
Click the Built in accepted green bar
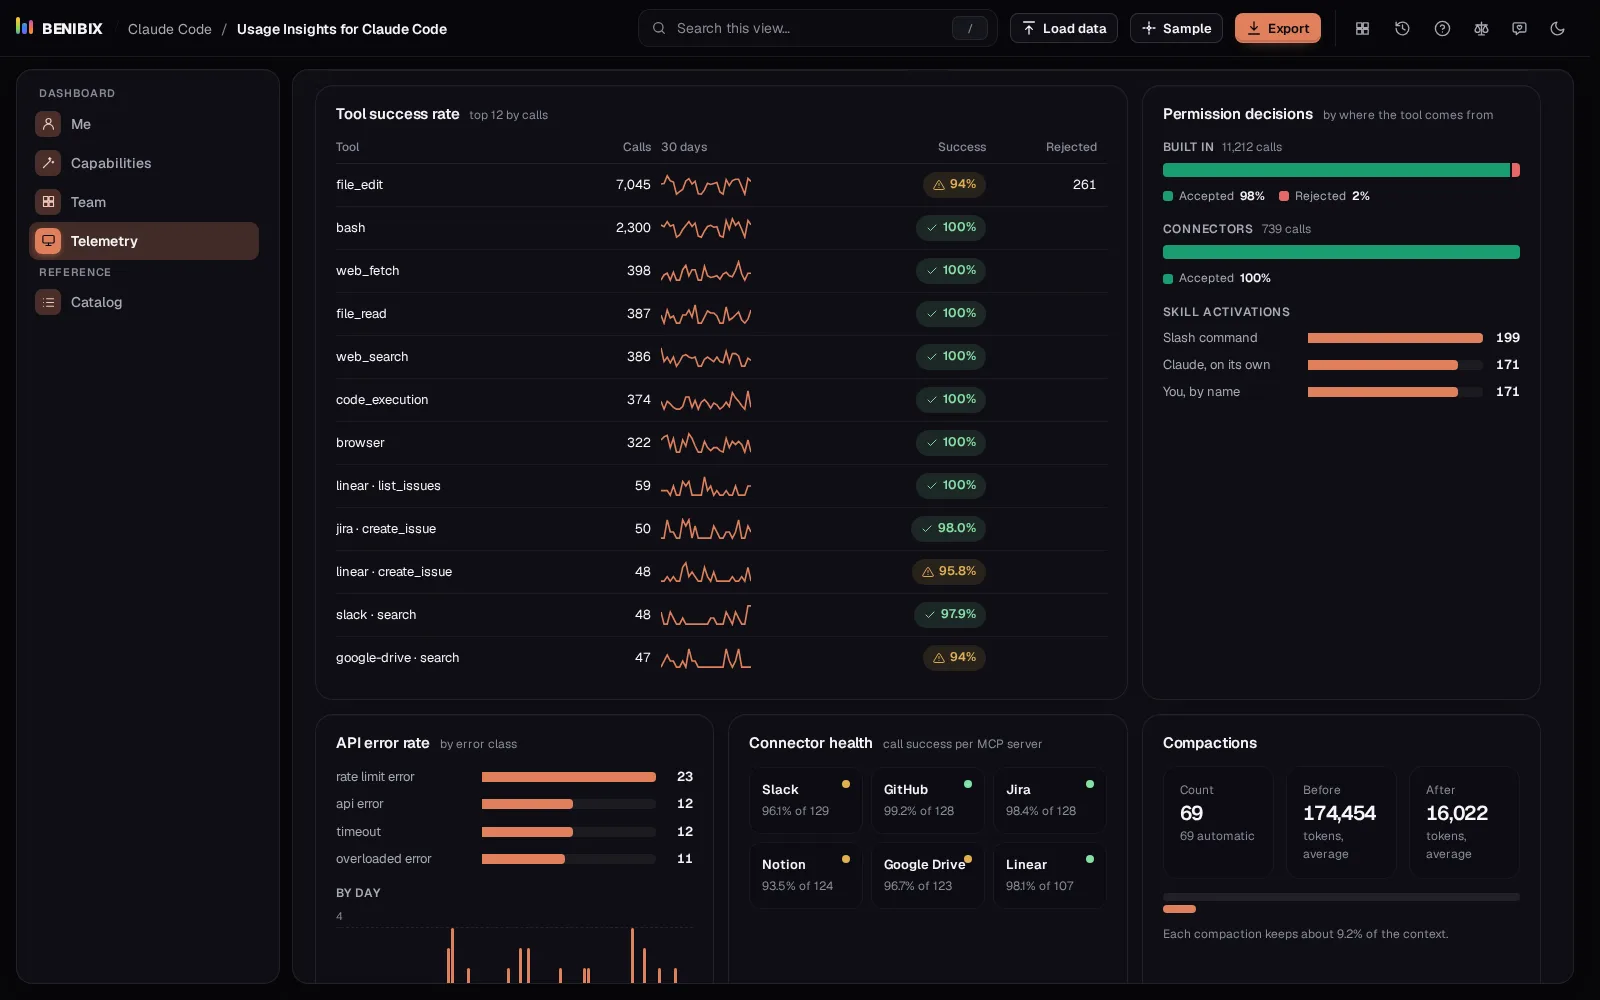point(1336,170)
